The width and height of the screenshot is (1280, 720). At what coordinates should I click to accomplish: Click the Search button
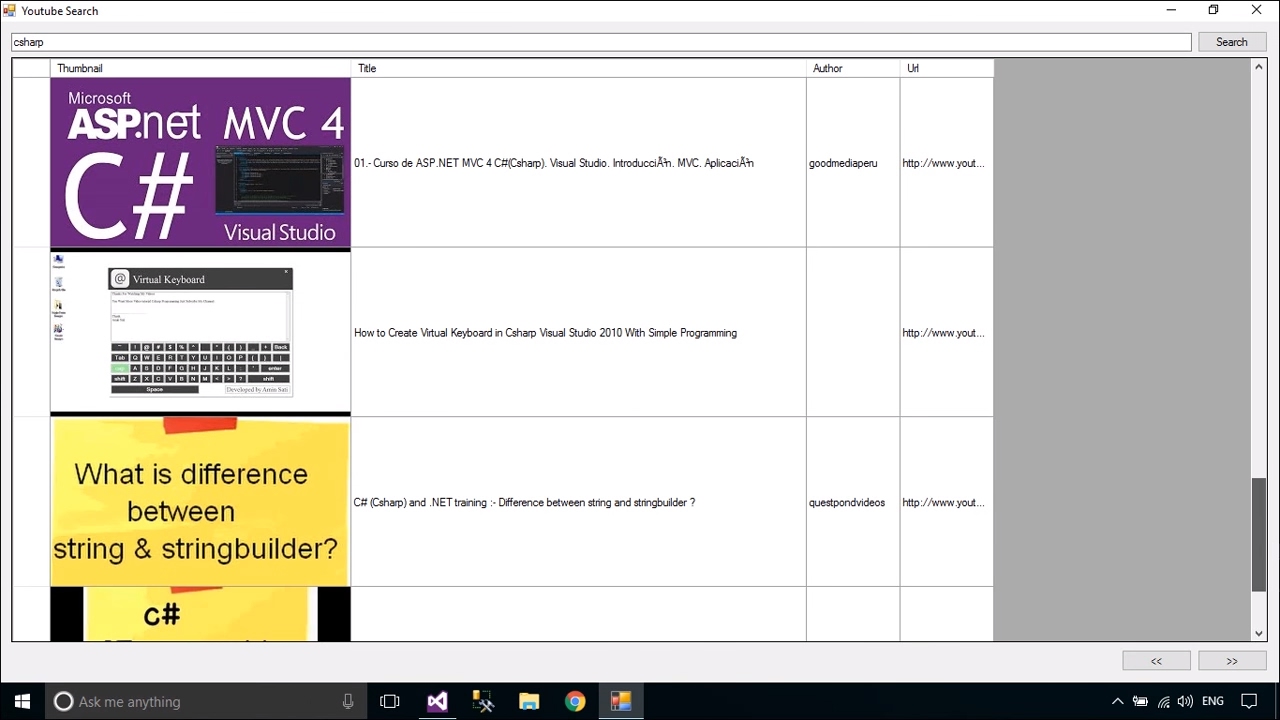pyautogui.click(x=1232, y=42)
